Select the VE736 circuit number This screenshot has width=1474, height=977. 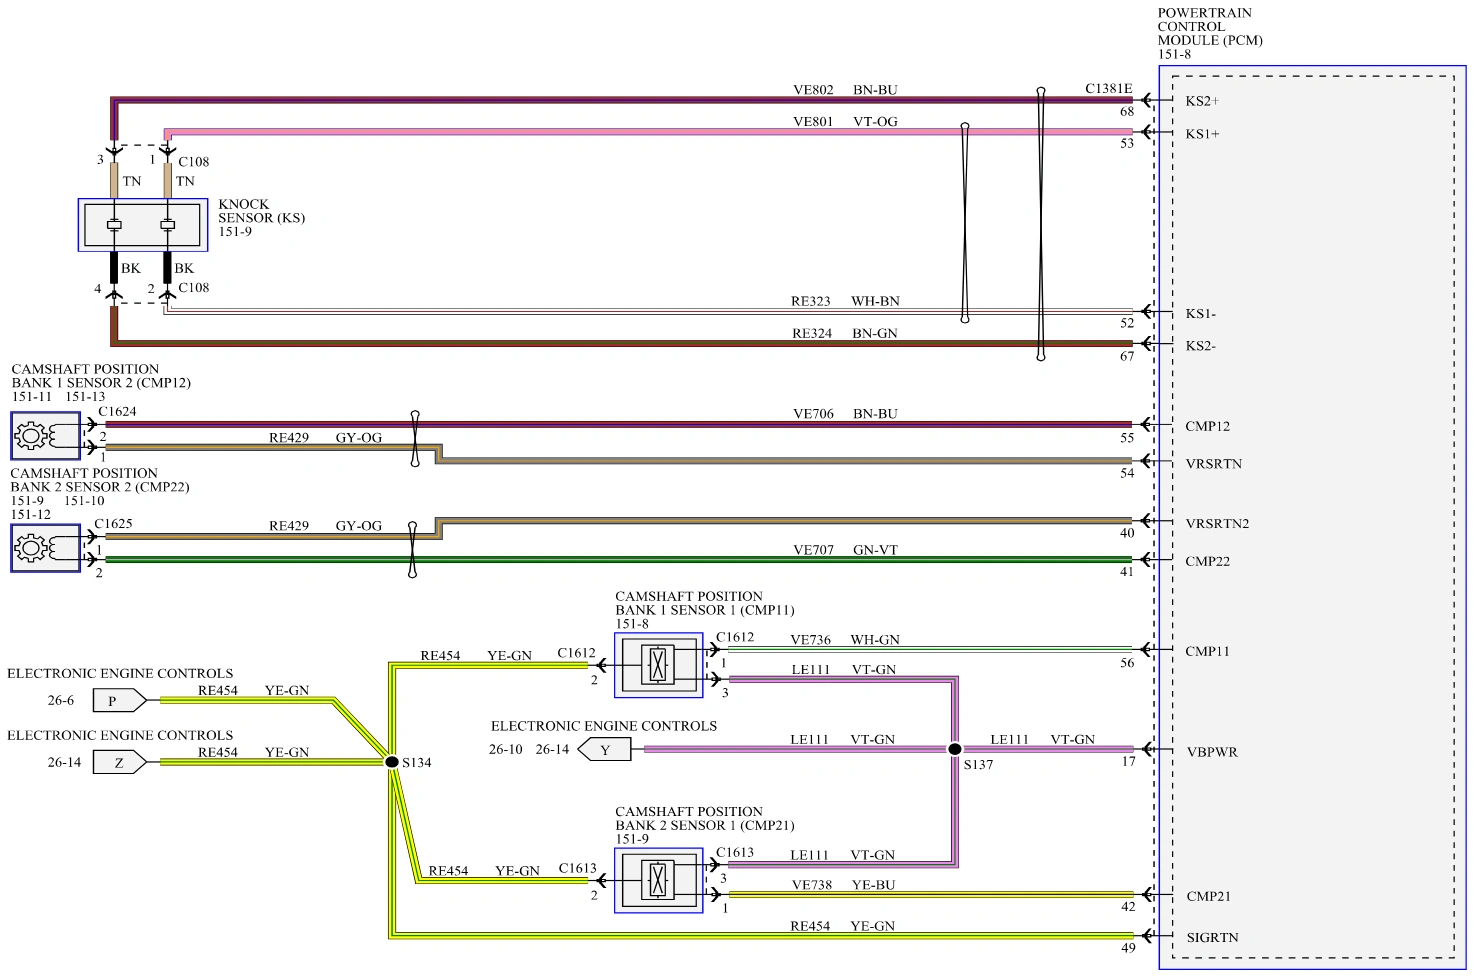[x=811, y=640]
